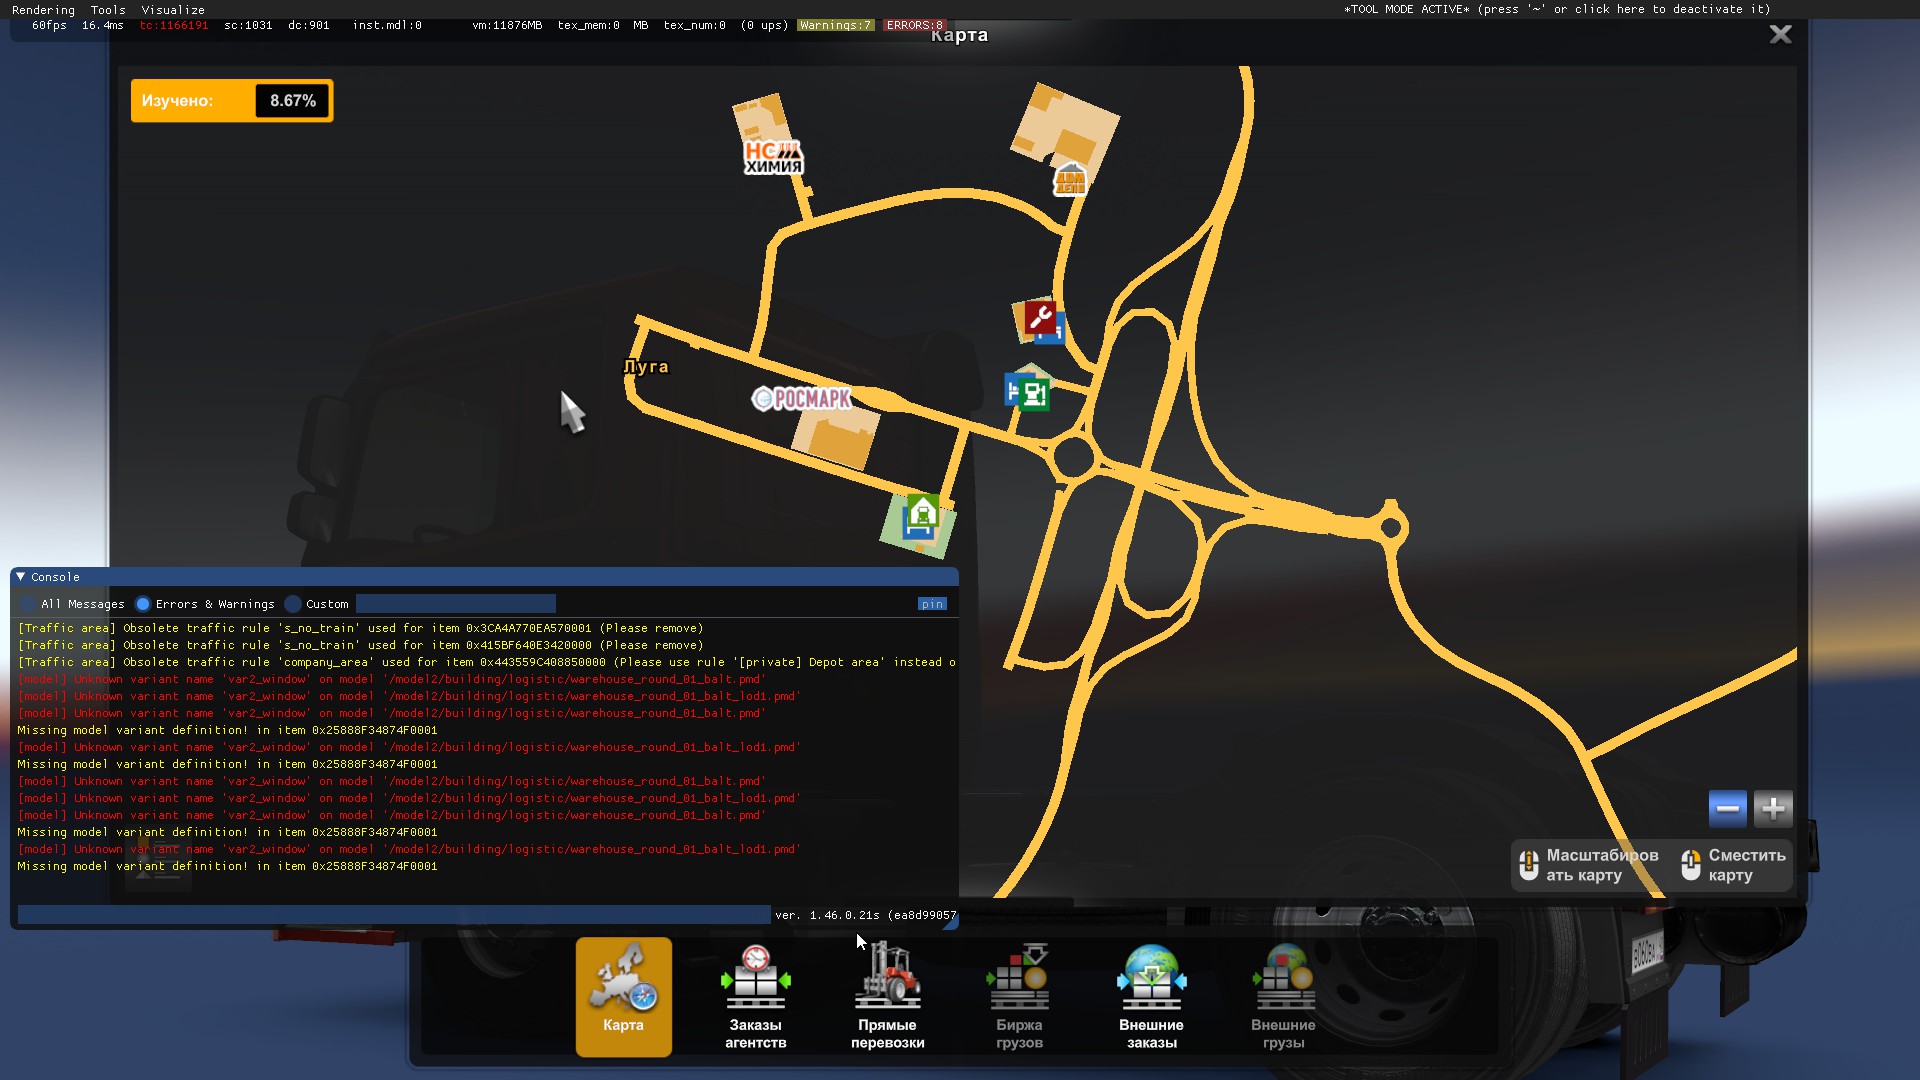Close the Карта map window

(1780, 35)
